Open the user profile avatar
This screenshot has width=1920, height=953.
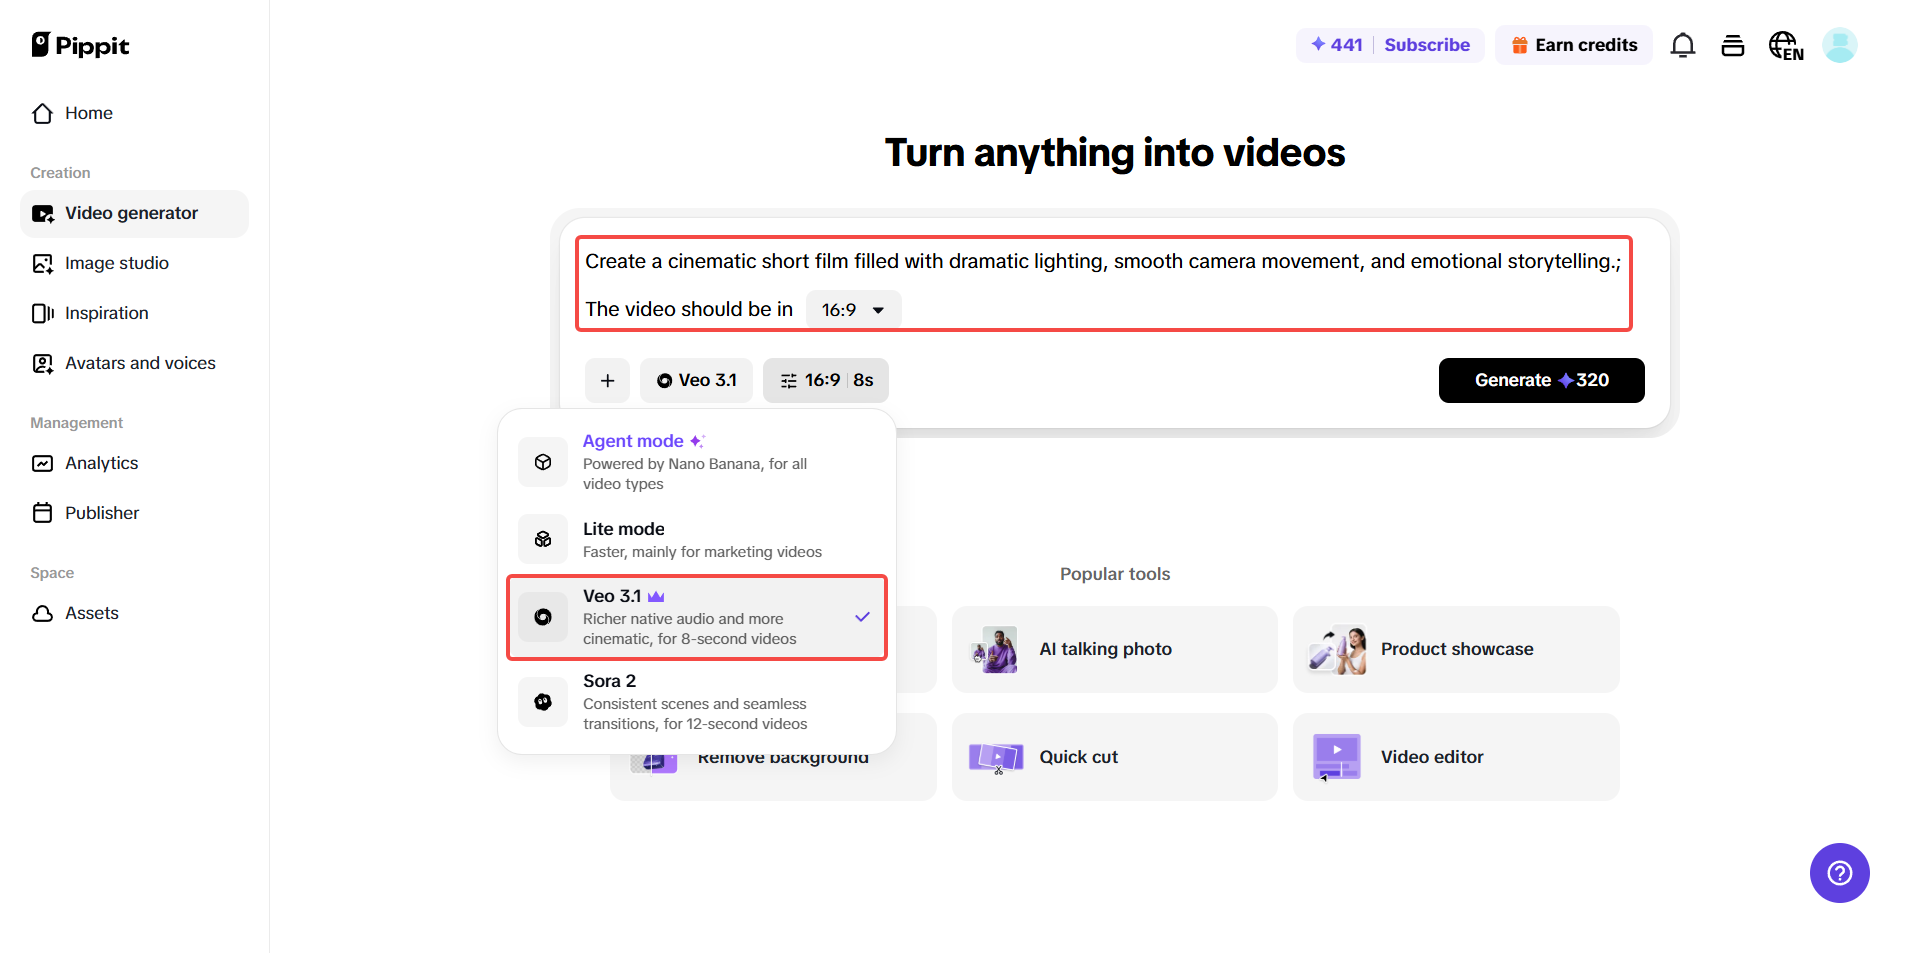1840,45
